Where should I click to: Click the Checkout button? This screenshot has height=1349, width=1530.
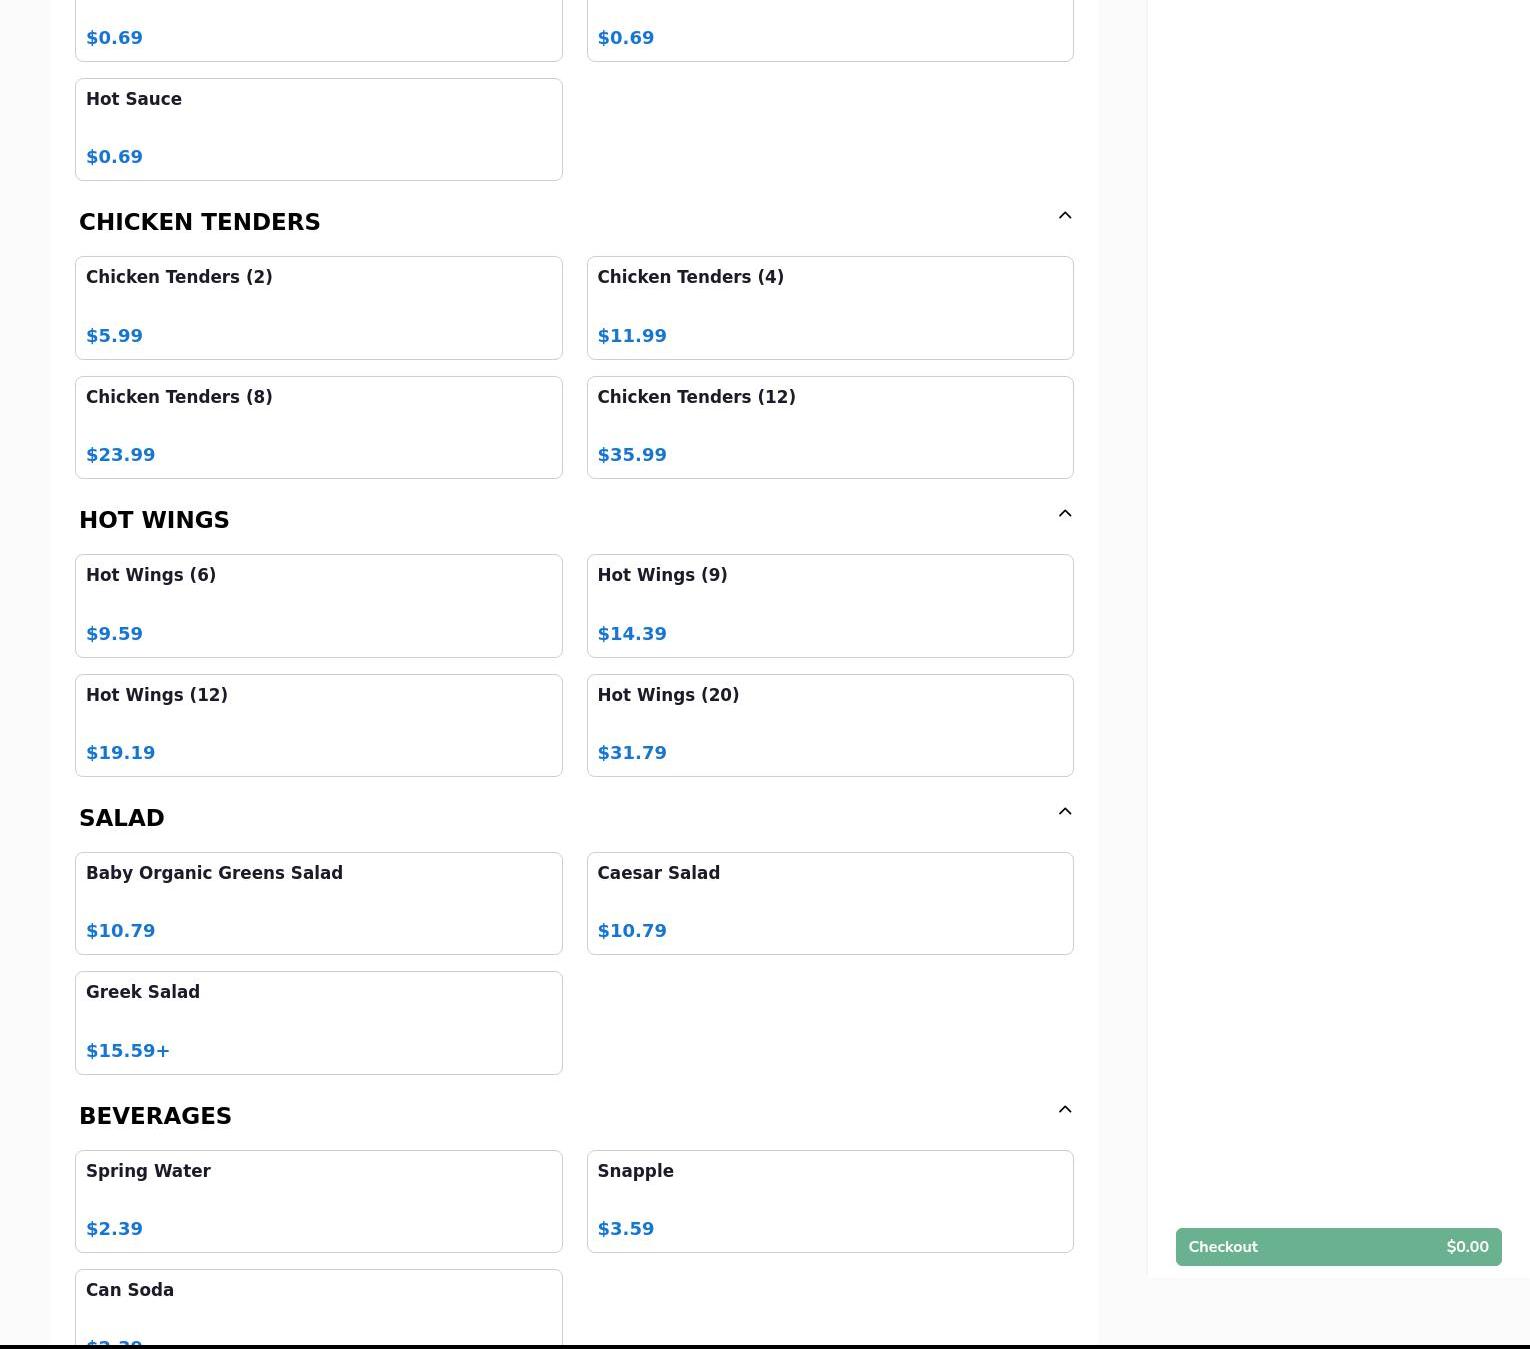click(1338, 1247)
